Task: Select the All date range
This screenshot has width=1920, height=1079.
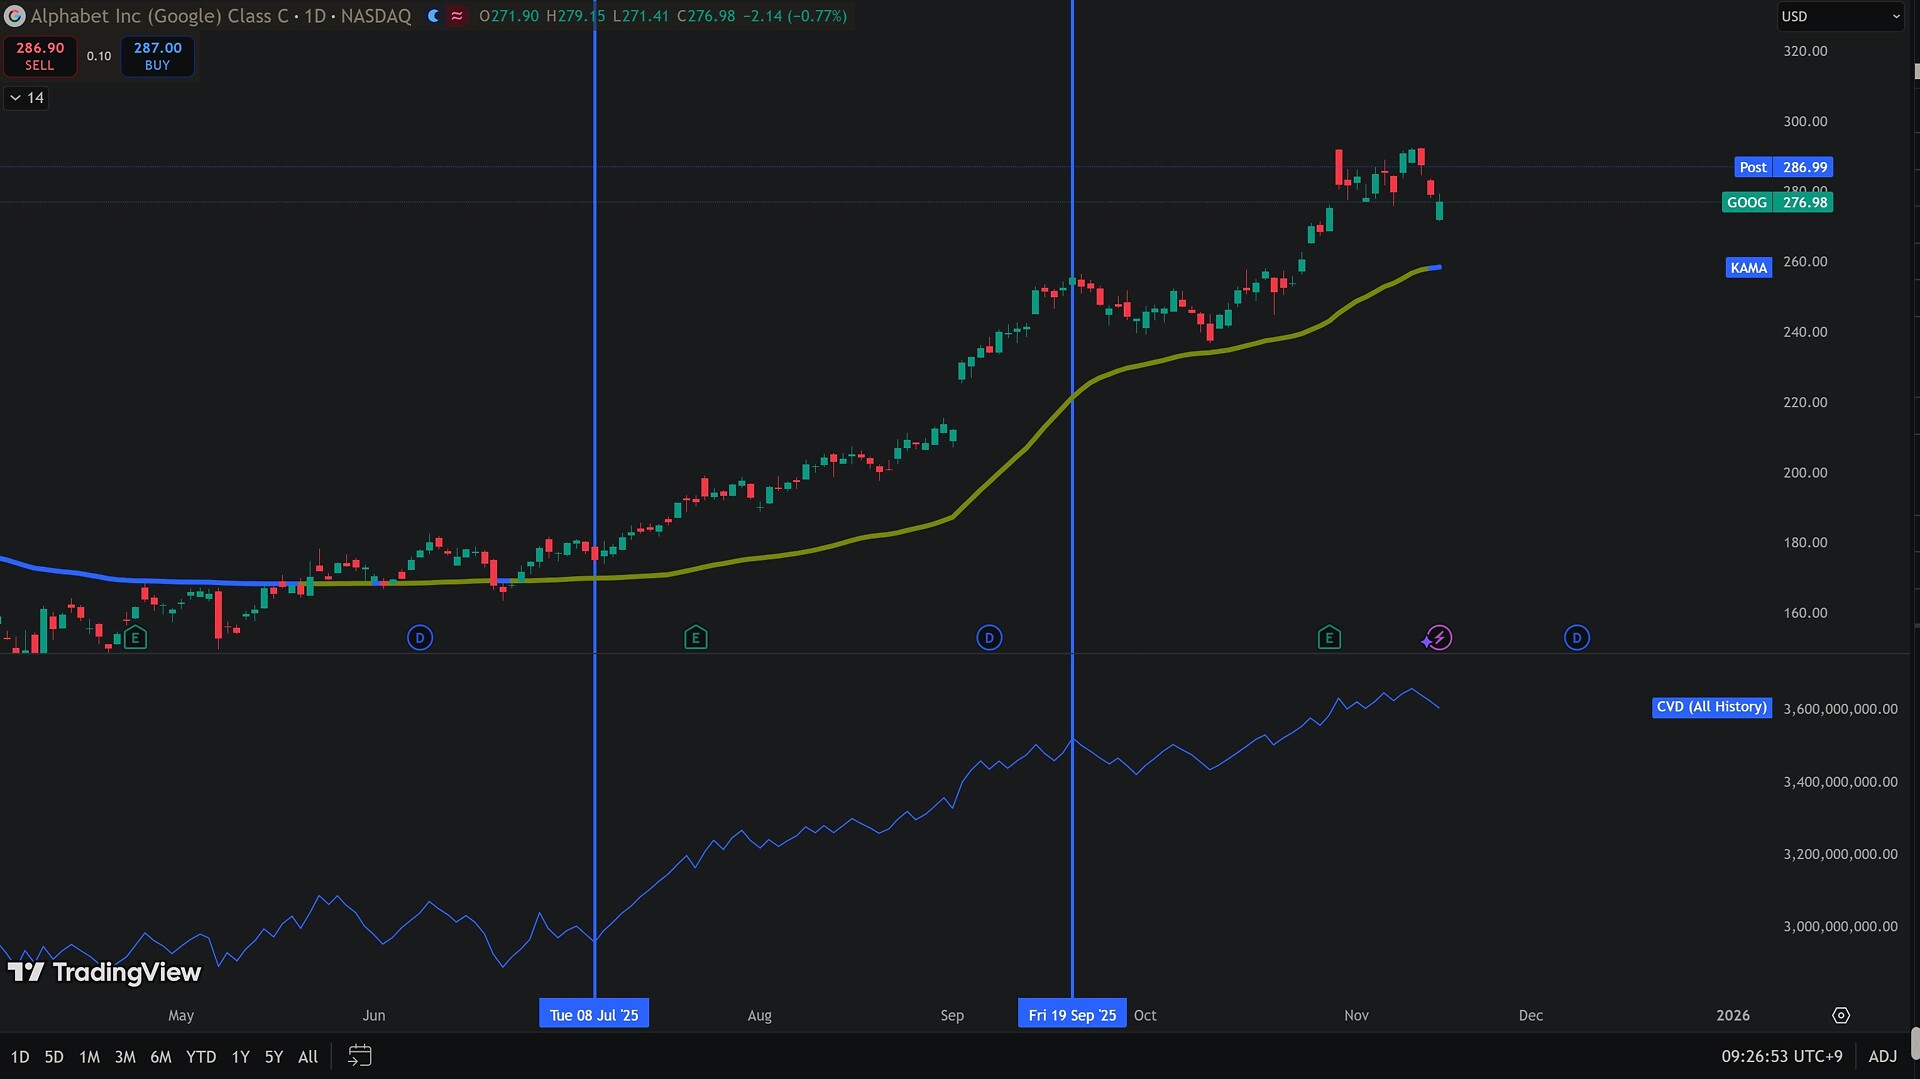Action: [x=308, y=1056]
